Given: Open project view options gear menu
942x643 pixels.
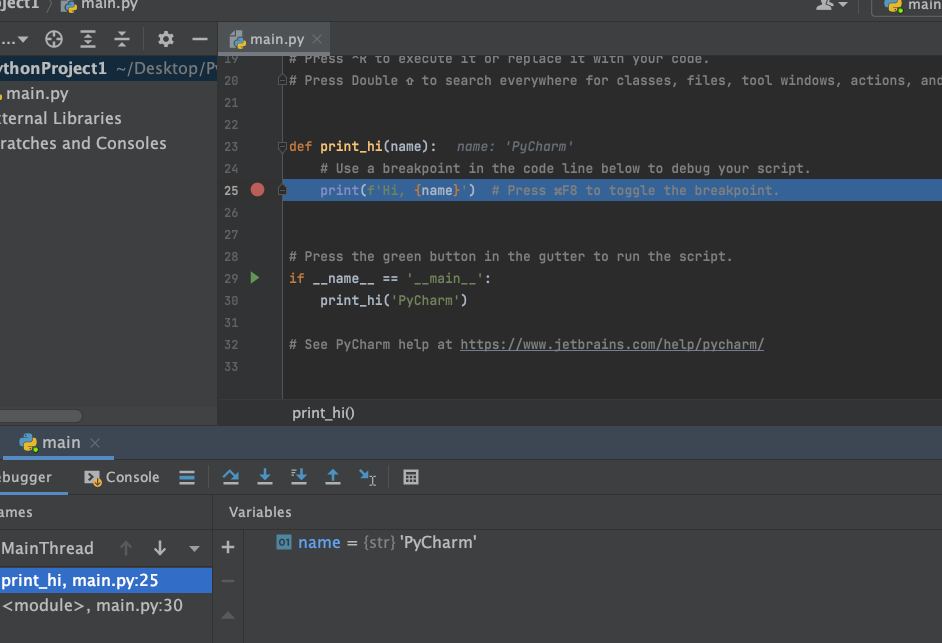Looking at the screenshot, I should pos(166,39).
